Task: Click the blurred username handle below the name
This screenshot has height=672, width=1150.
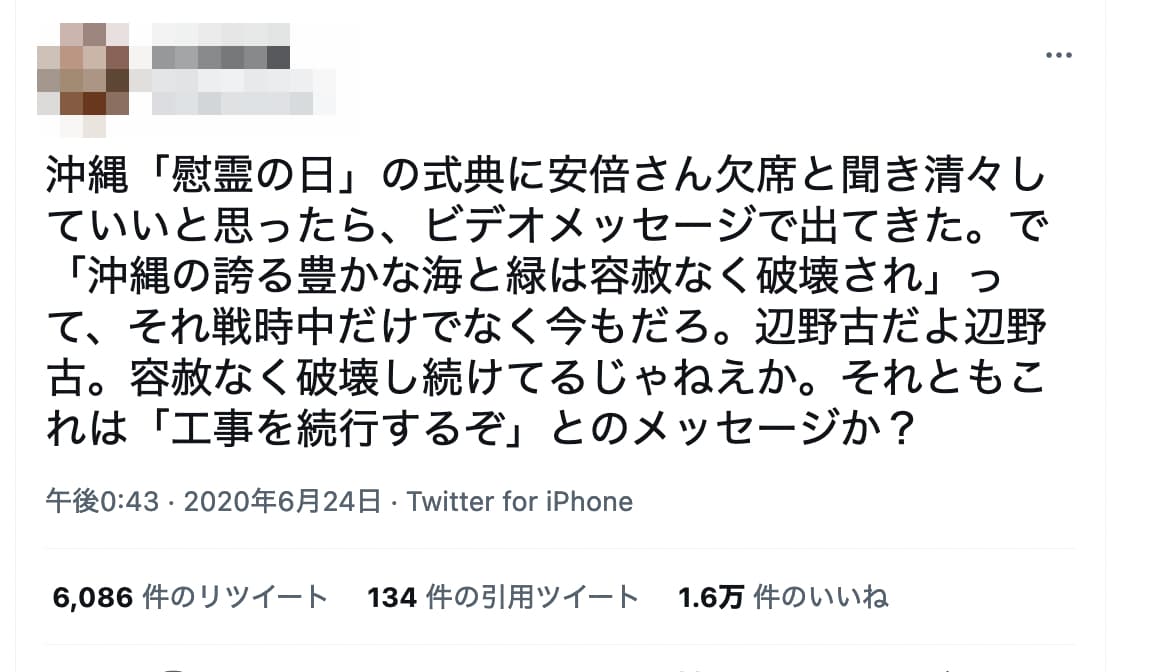Action: tap(232, 94)
